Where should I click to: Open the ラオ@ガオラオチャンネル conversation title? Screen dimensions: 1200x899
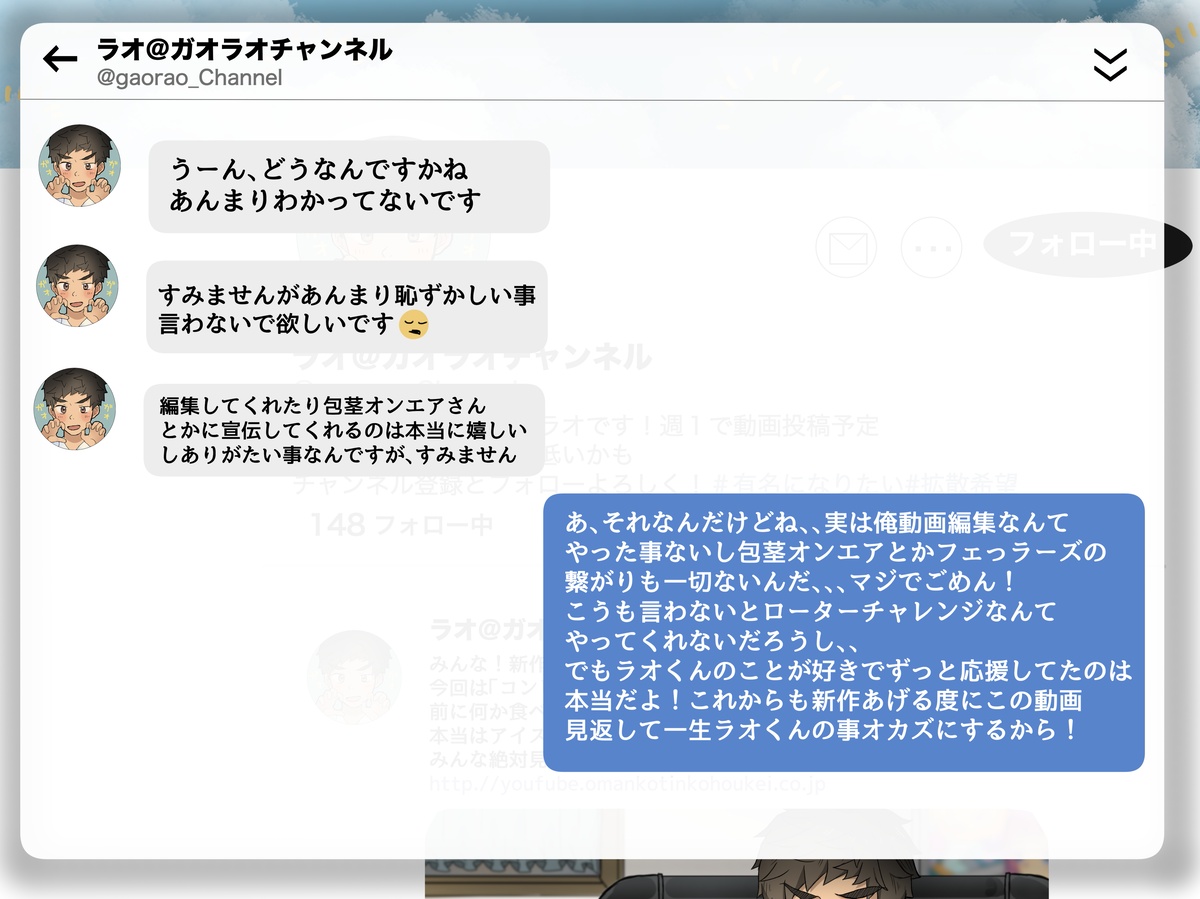click(x=244, y=49)
